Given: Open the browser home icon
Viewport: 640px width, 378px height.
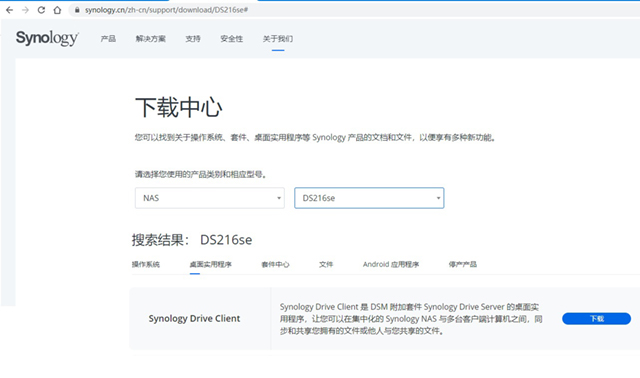Looking at the screenshot, I should [57, 10].
